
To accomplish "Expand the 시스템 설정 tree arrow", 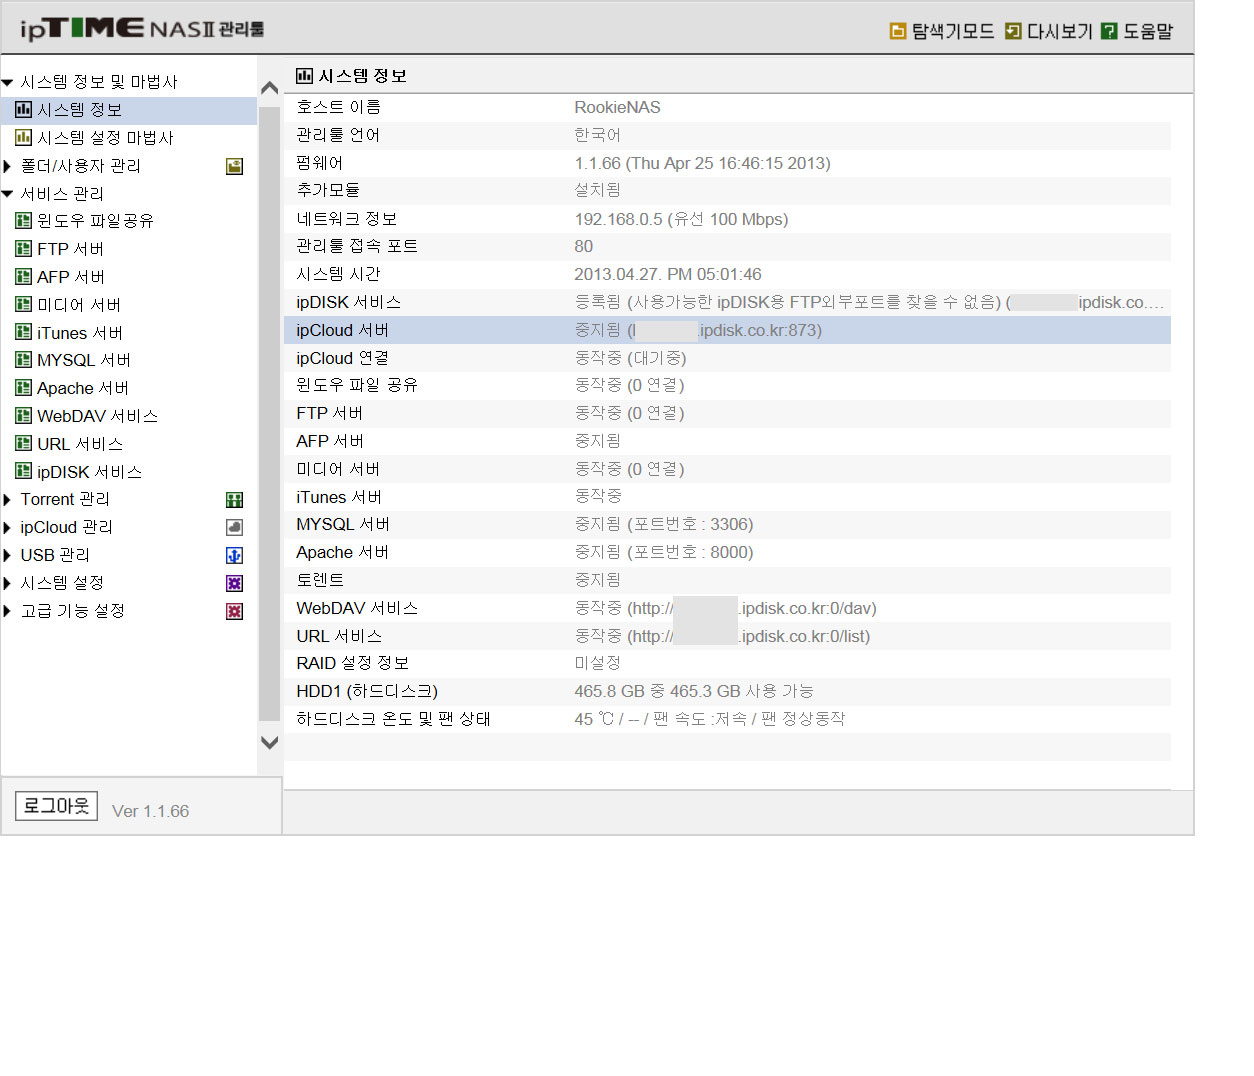I will click(x=7, y=583).
